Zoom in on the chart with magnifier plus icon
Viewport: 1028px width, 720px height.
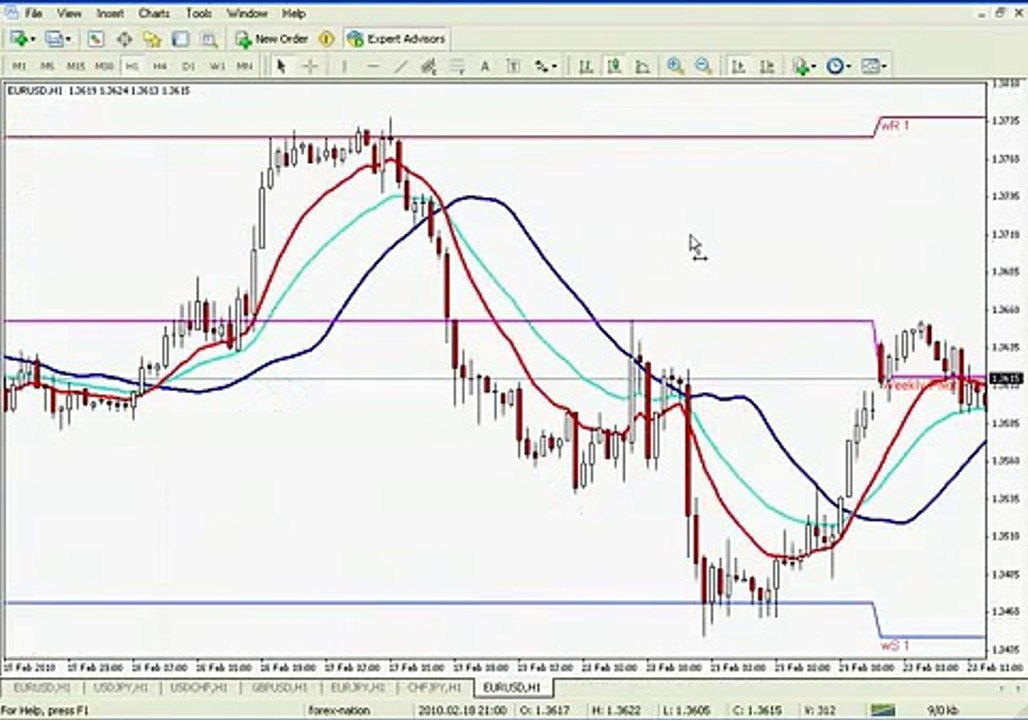point(675,66)
